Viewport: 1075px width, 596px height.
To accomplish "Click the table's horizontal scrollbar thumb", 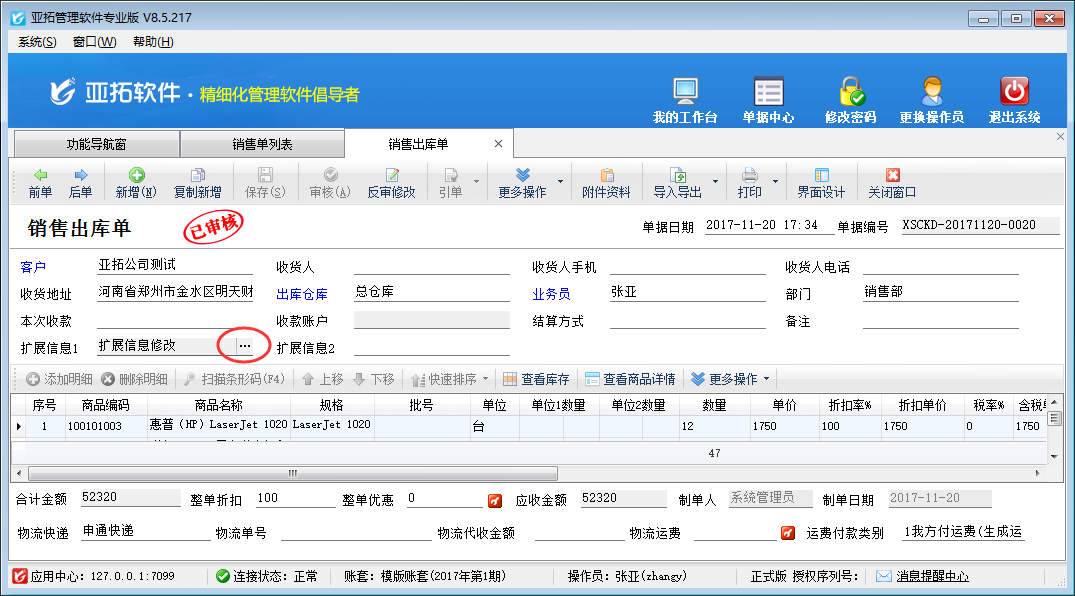I will click(292, 473).
